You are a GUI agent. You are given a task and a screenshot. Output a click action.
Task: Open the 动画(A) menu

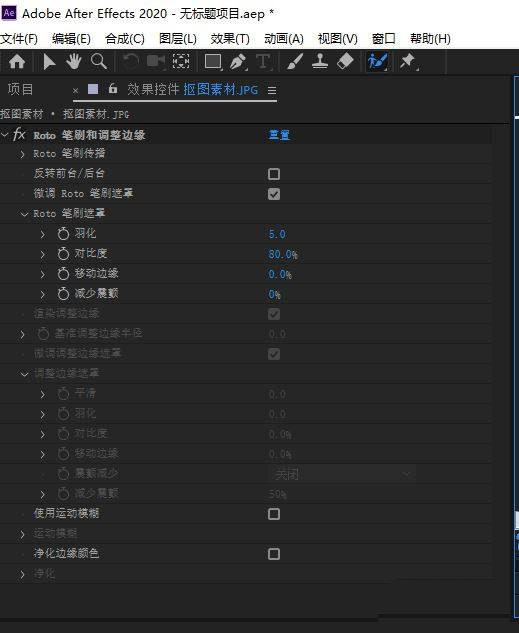[x=284, y=39]
